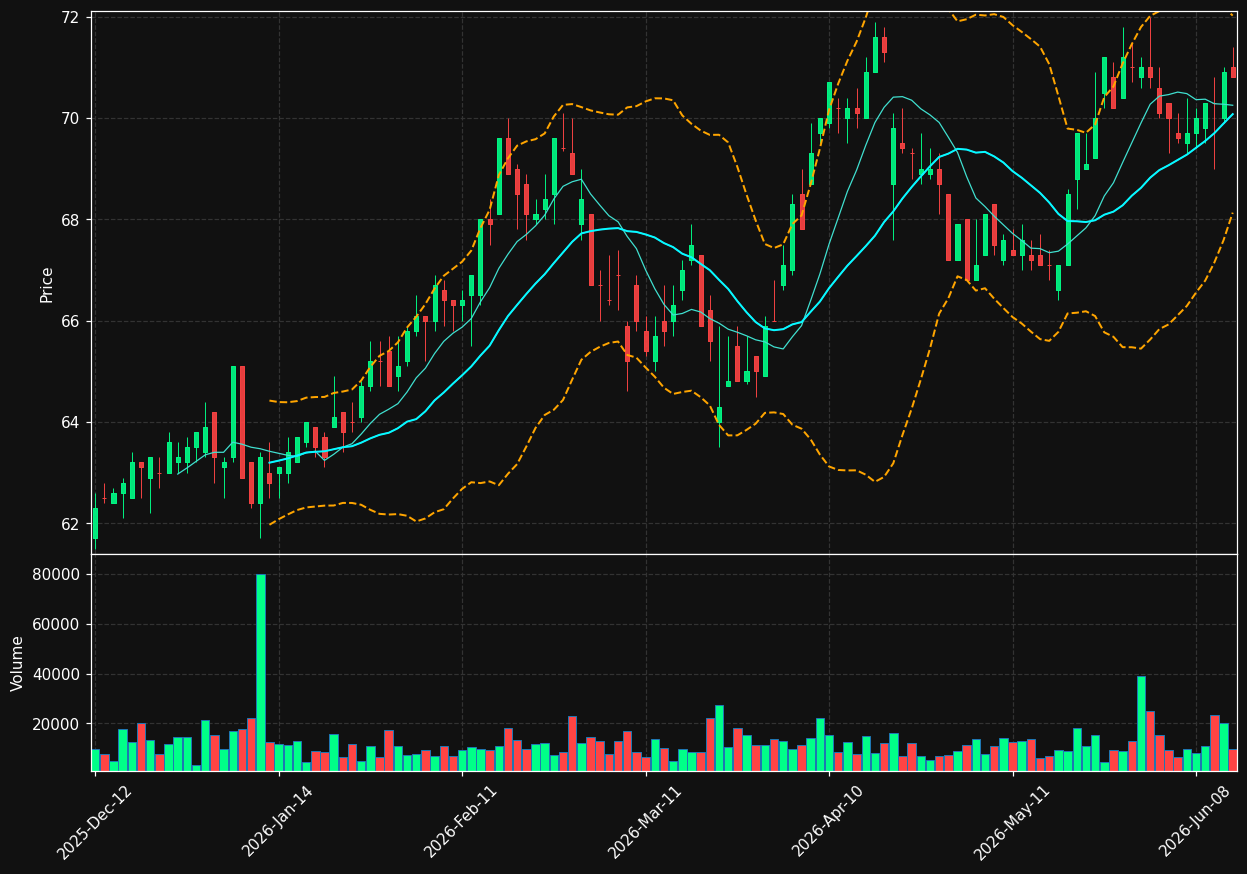Click the 2026-Jun-08 date label
Viewport: 1247px width, 874px height.
tap(1195, 822)
